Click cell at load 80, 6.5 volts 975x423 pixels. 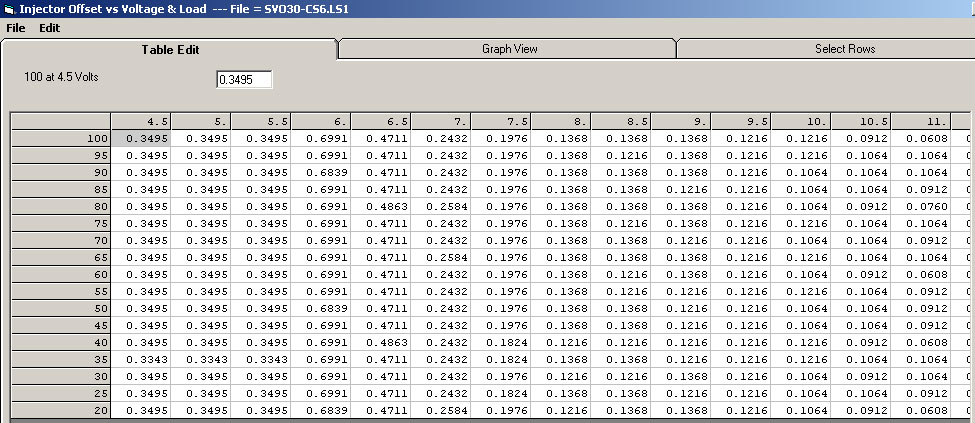[x=381, y=207]
